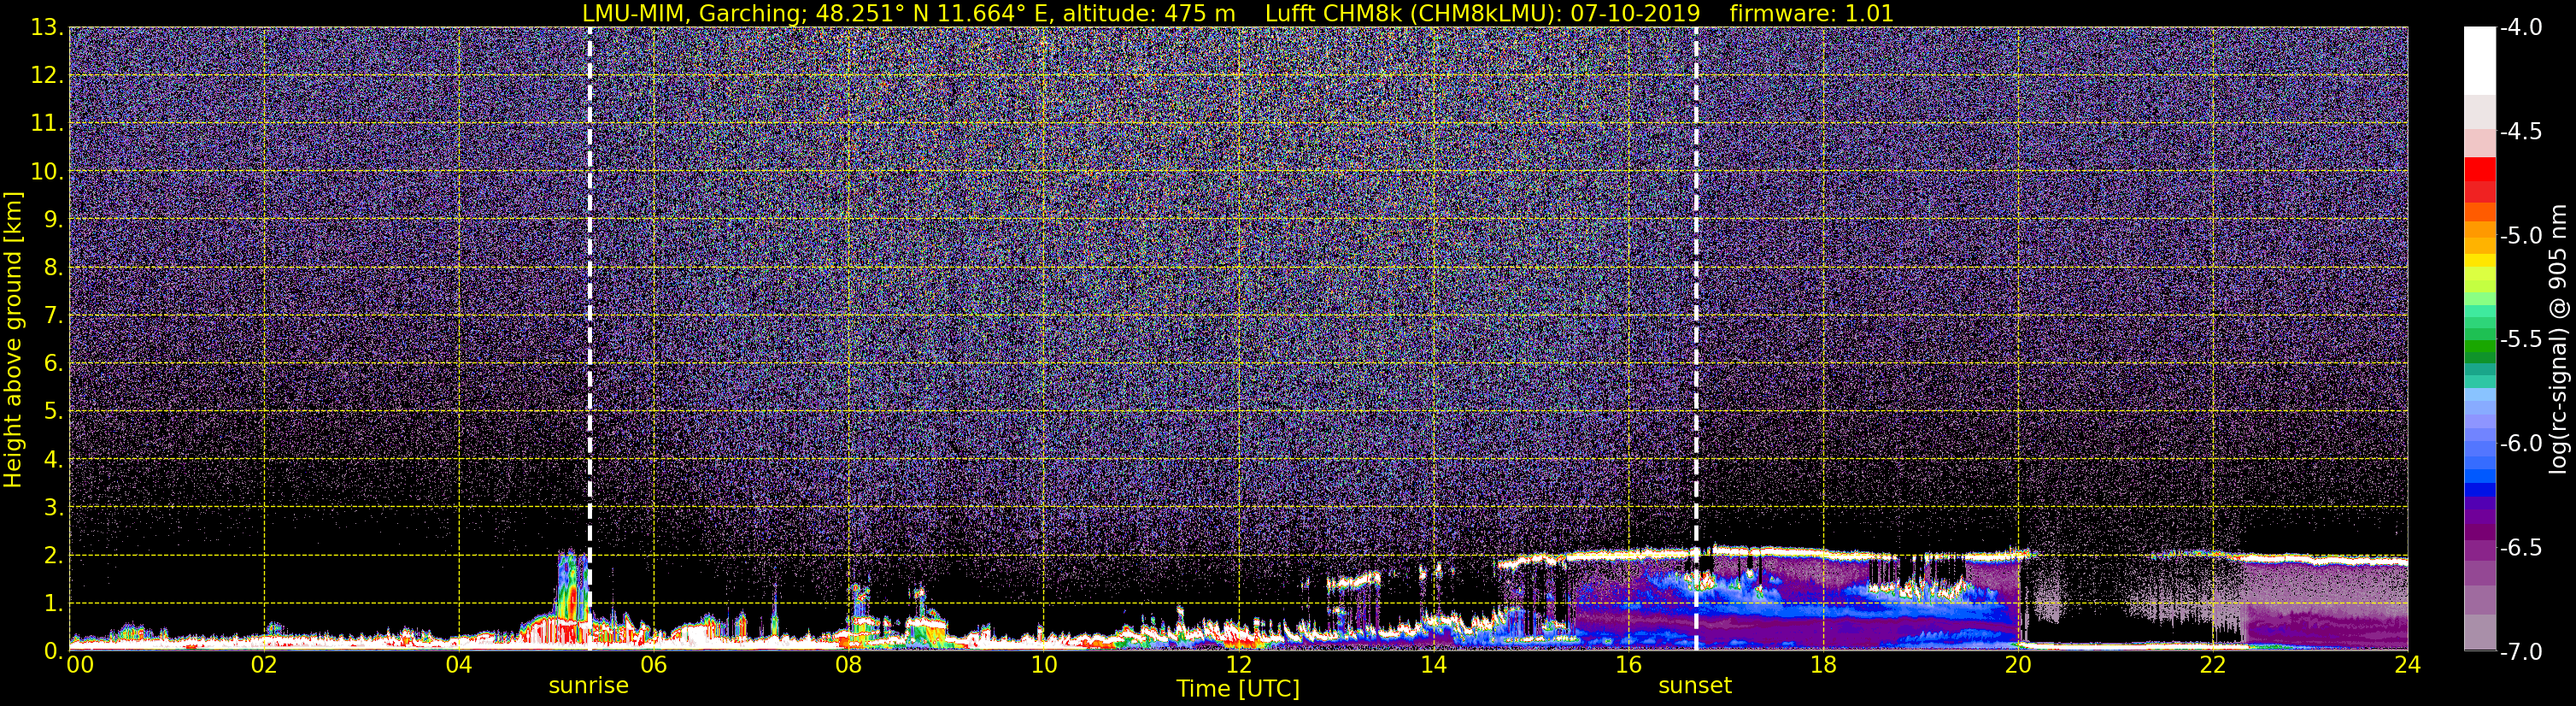Image resolution: width=2576 pixels, height=706 pixels.
Task: Click the "-6.5" colorbar tick label
Action: [x=2520, y=548]
